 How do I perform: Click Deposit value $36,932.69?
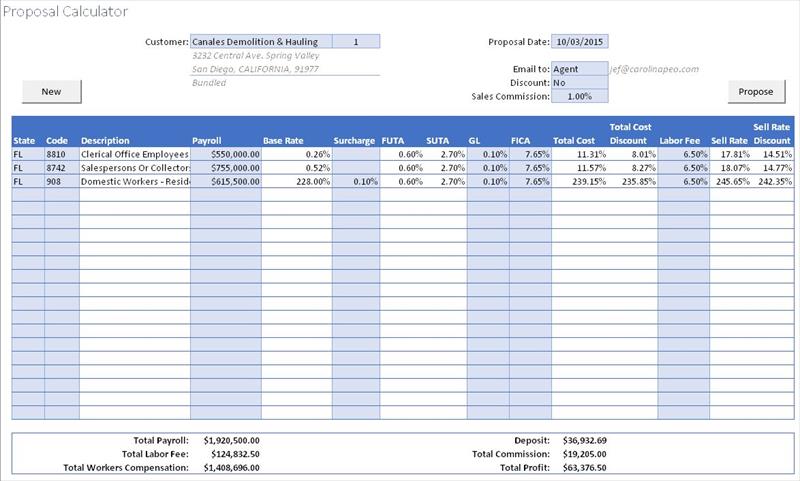click(x=585, y=440)
